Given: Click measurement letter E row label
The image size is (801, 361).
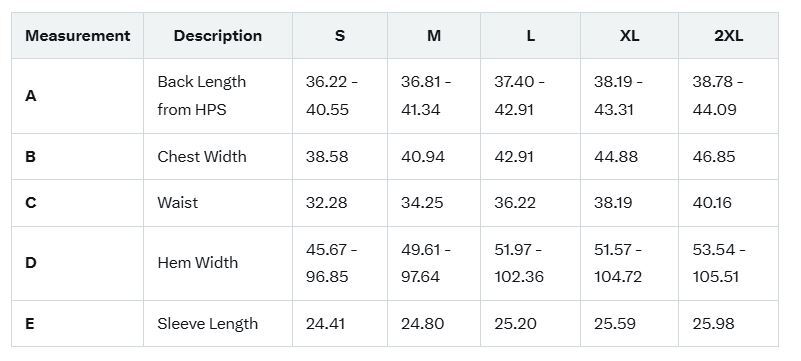Looking at the screenshot, I should [x=30, y=324].
